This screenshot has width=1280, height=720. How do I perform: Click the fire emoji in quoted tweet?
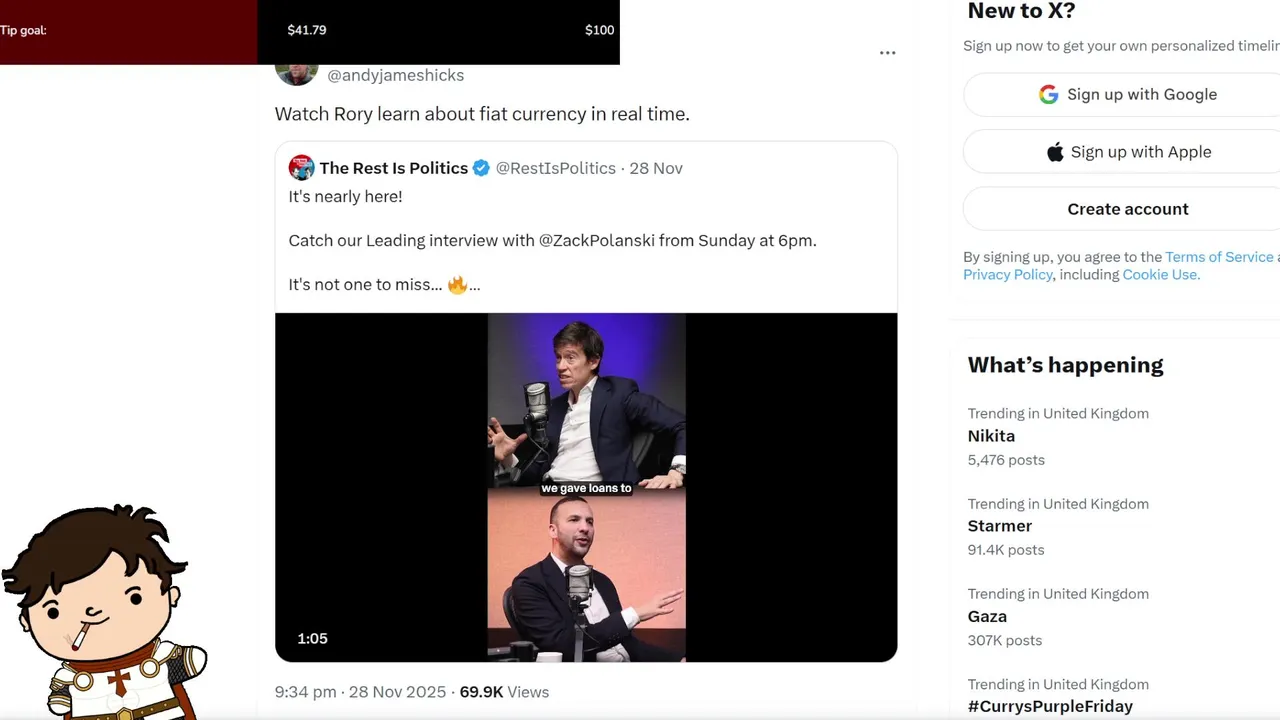pyautogui.click(x=457, y=285)
